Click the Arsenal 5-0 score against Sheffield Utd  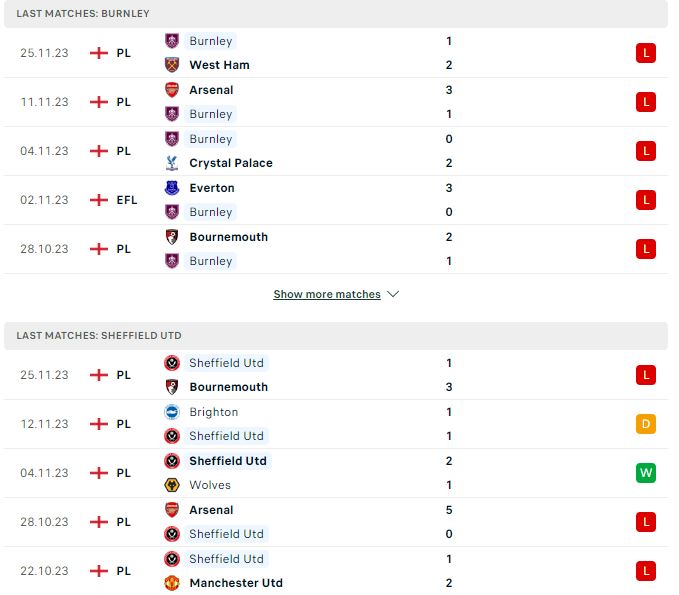[x=449, y=522]
